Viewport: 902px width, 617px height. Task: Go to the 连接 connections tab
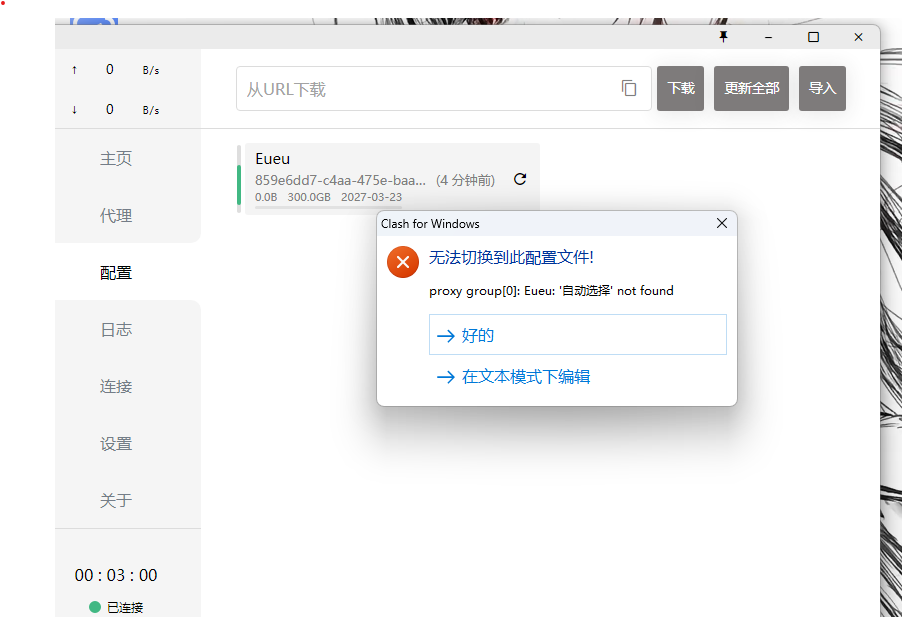[116, 387]
